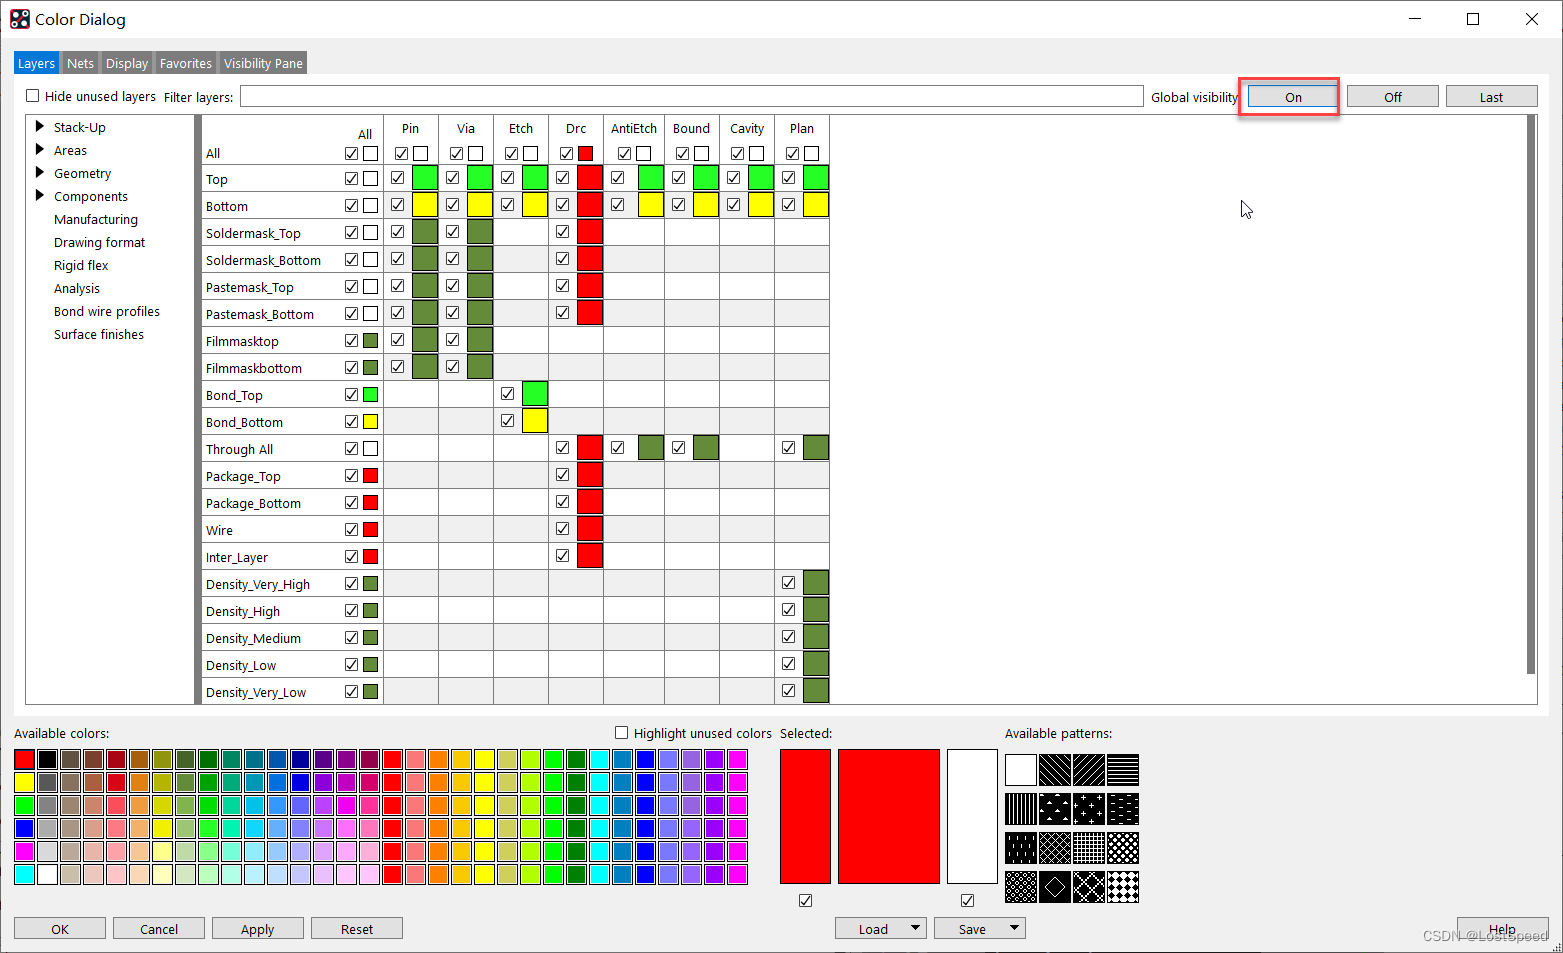Select the crosshatch grid pattern
Viewport: 1563px width, 953px height.
tap(1089, 848)
